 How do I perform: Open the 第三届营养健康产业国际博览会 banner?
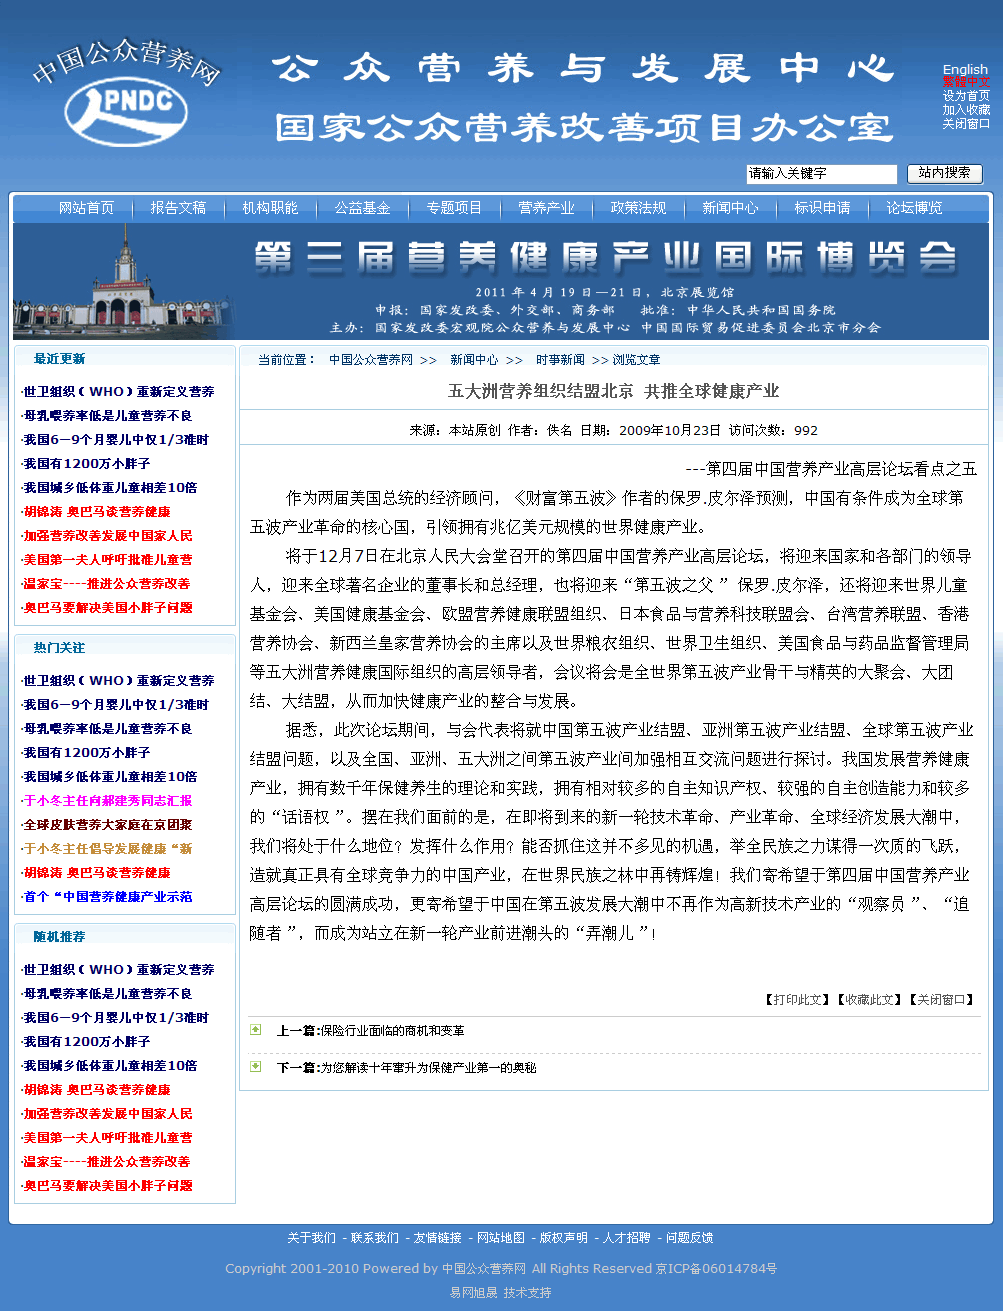tap(501, 281)
